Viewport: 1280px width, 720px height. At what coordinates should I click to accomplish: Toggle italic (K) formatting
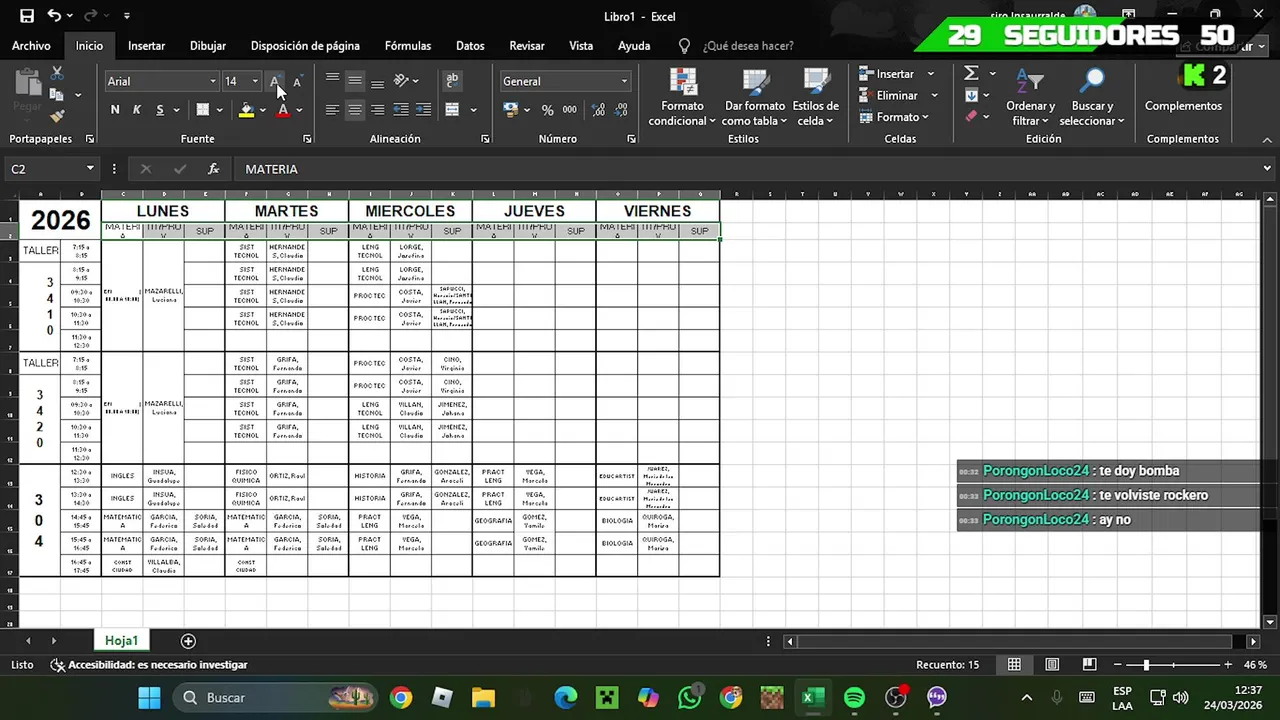[x=137, y=110]
